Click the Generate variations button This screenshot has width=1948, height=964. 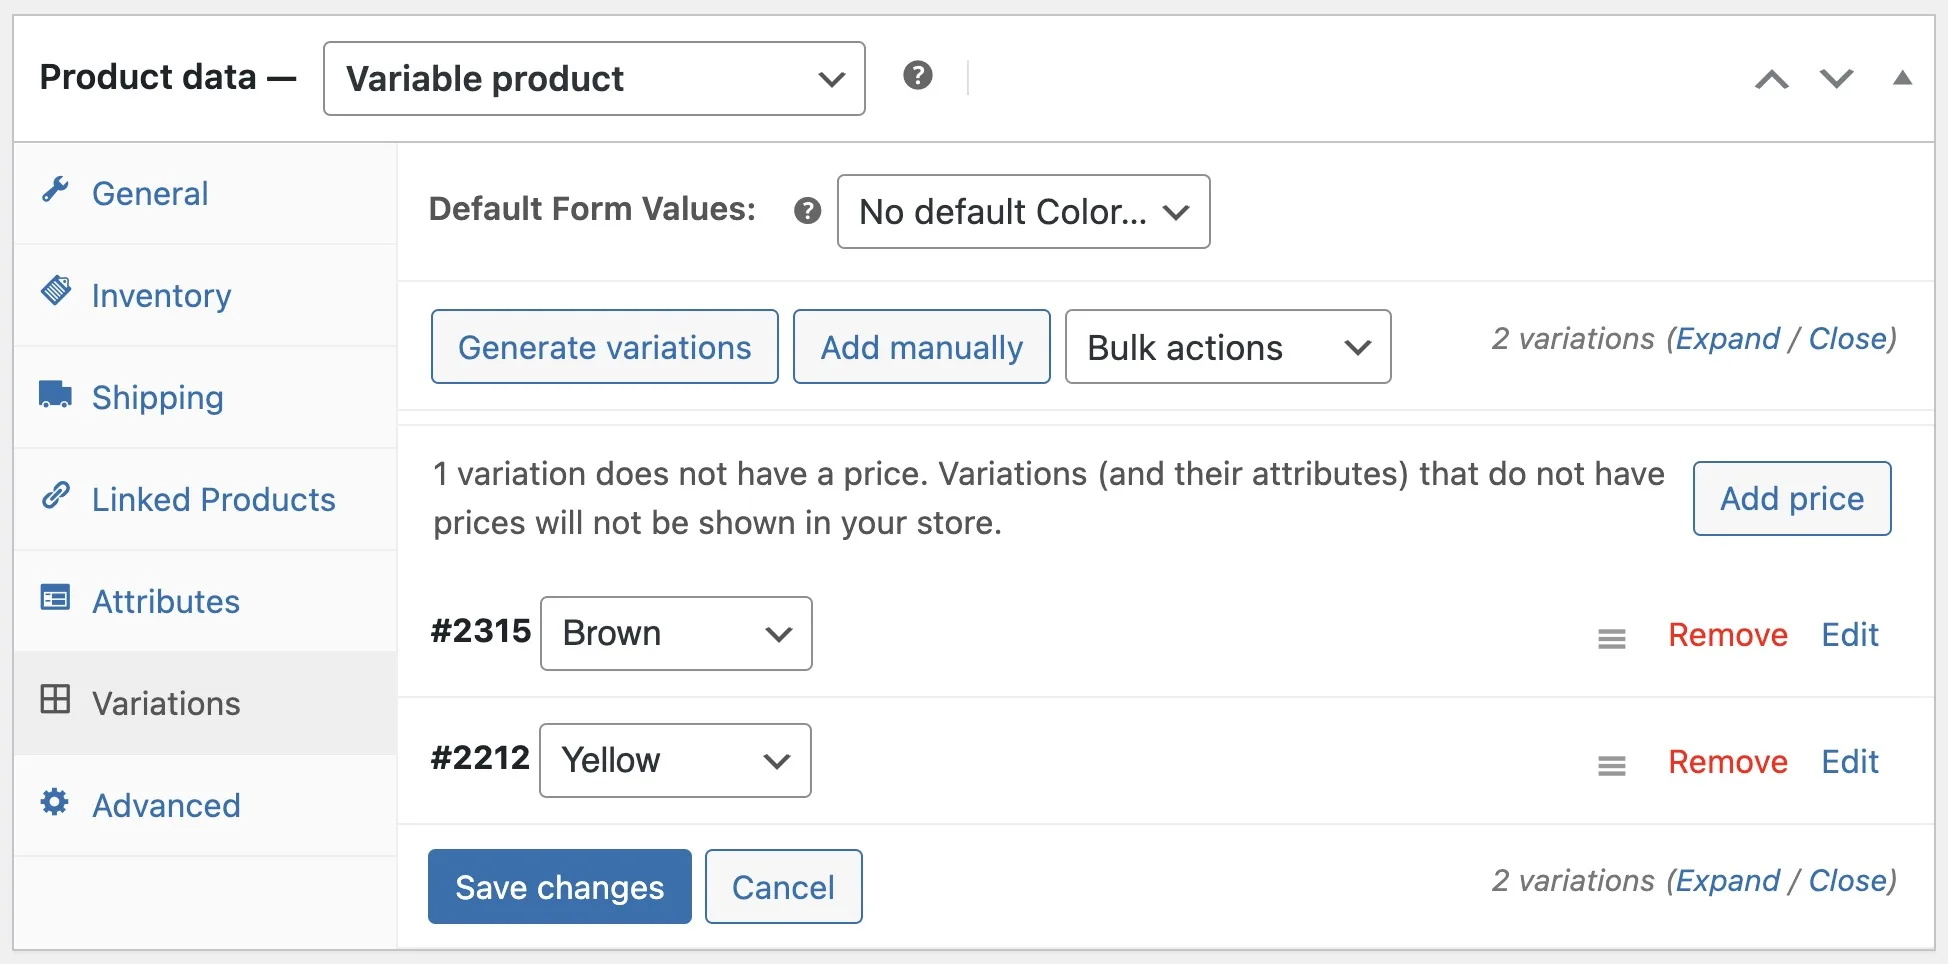click(604, 347)
